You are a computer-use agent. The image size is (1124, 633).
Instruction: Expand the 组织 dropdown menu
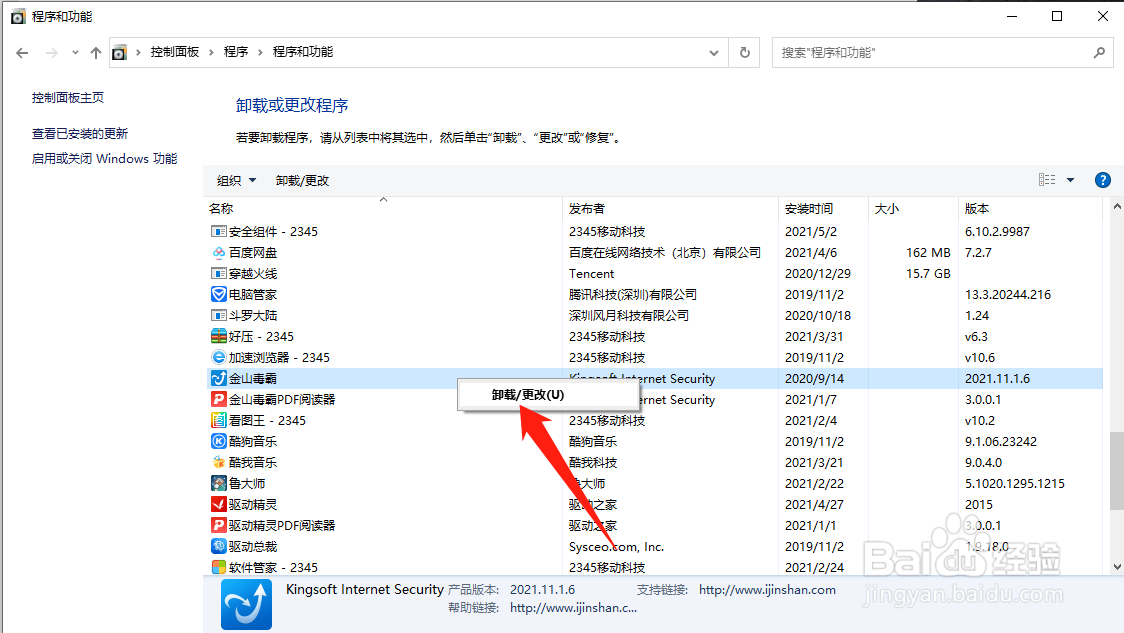pos(236,181)
